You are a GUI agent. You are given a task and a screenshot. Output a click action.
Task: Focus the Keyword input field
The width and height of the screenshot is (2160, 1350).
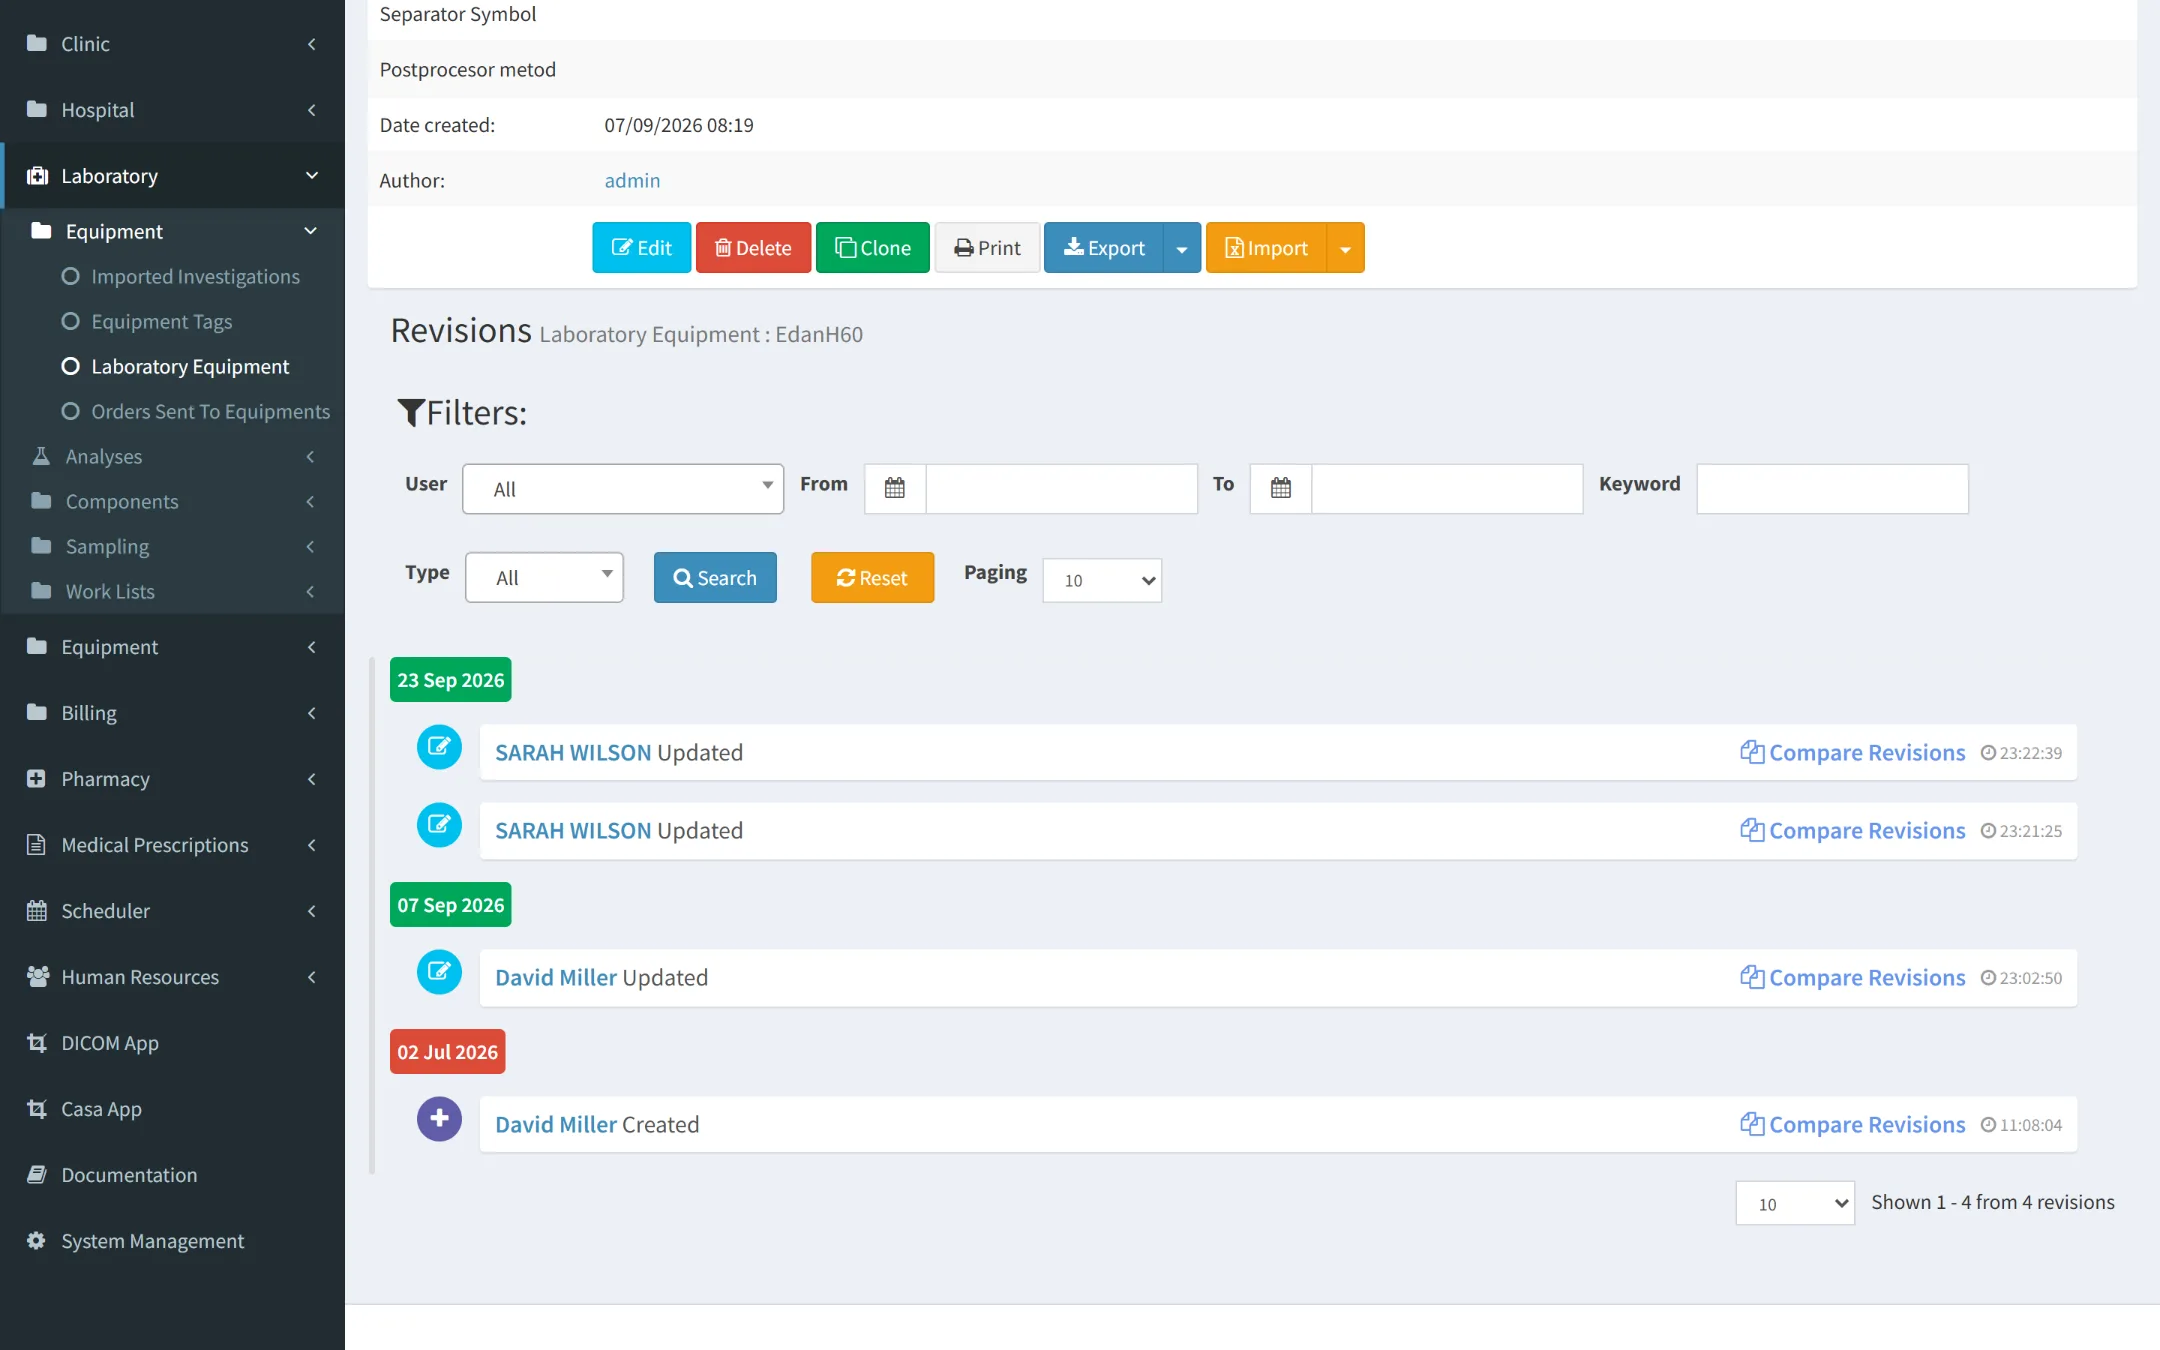pyautogui.click(x=1832, y=489)
